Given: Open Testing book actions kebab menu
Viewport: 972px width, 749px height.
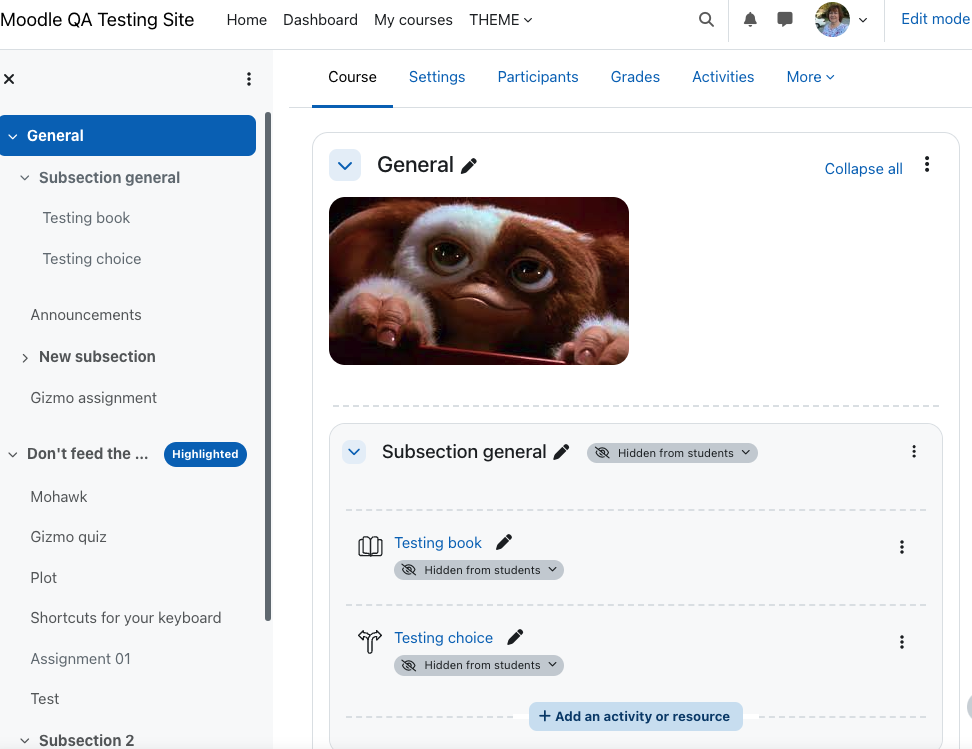Looking at the screenshot, I should click(902, 547).
